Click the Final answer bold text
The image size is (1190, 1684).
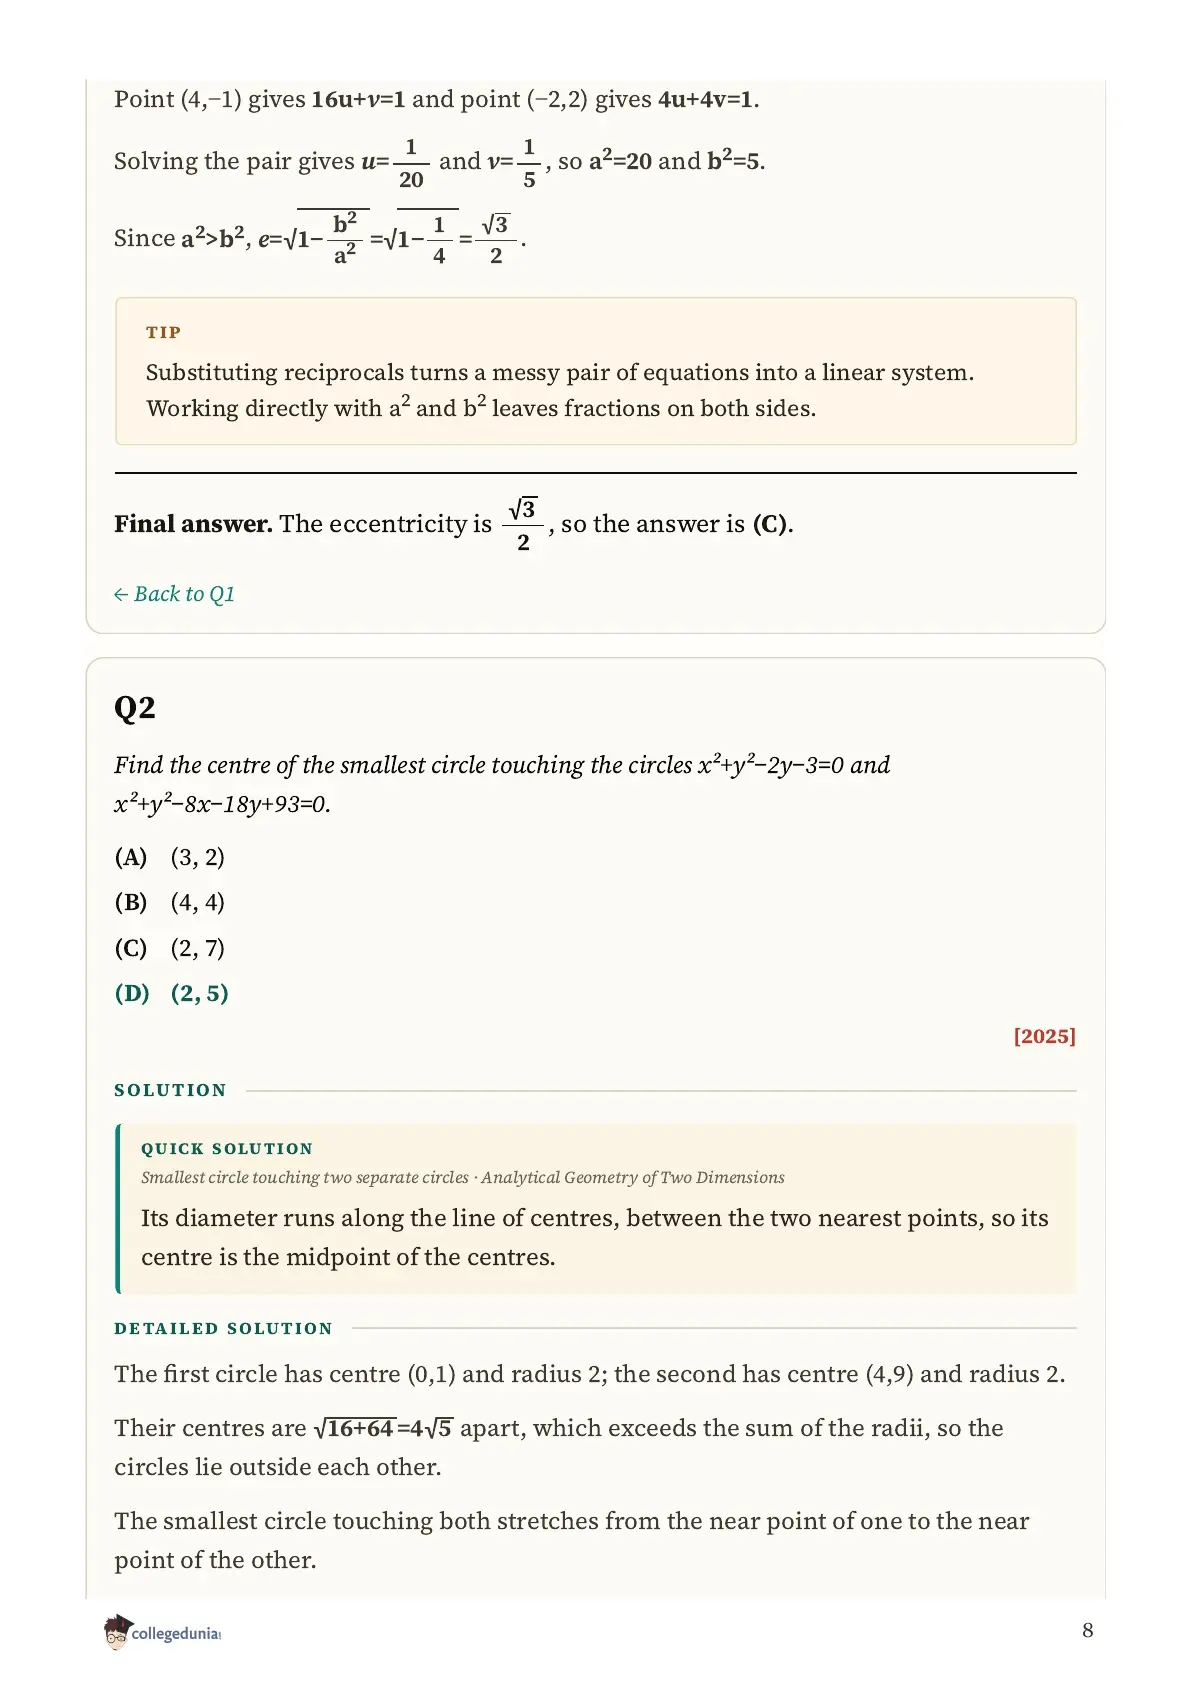point(193,524)
